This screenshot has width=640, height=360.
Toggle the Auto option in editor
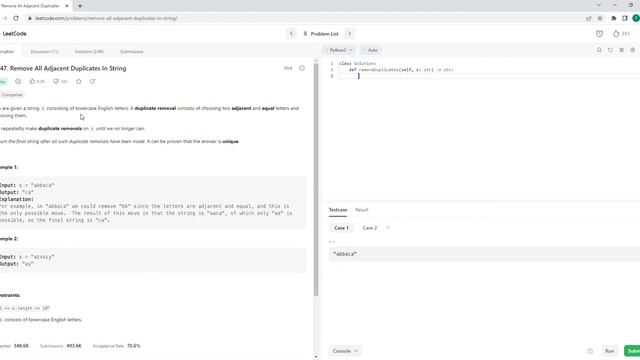(x=371, y=50)
